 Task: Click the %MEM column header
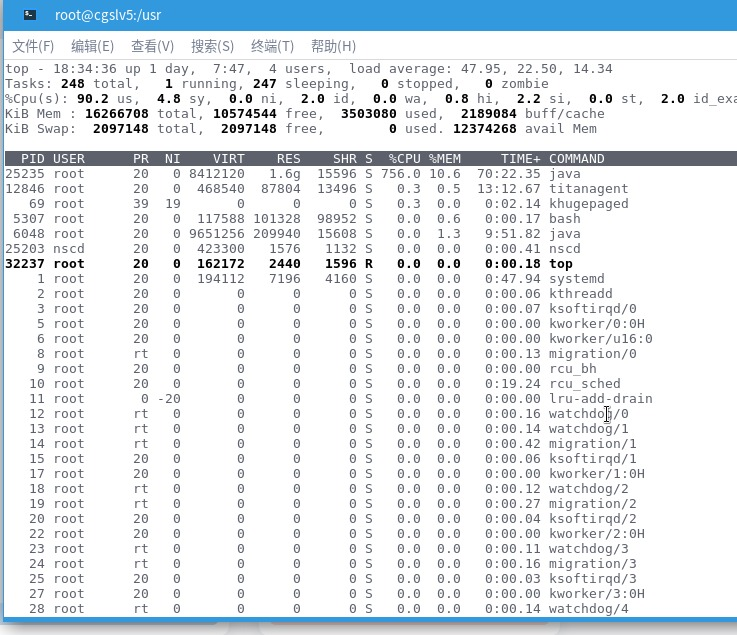[445, 159]
